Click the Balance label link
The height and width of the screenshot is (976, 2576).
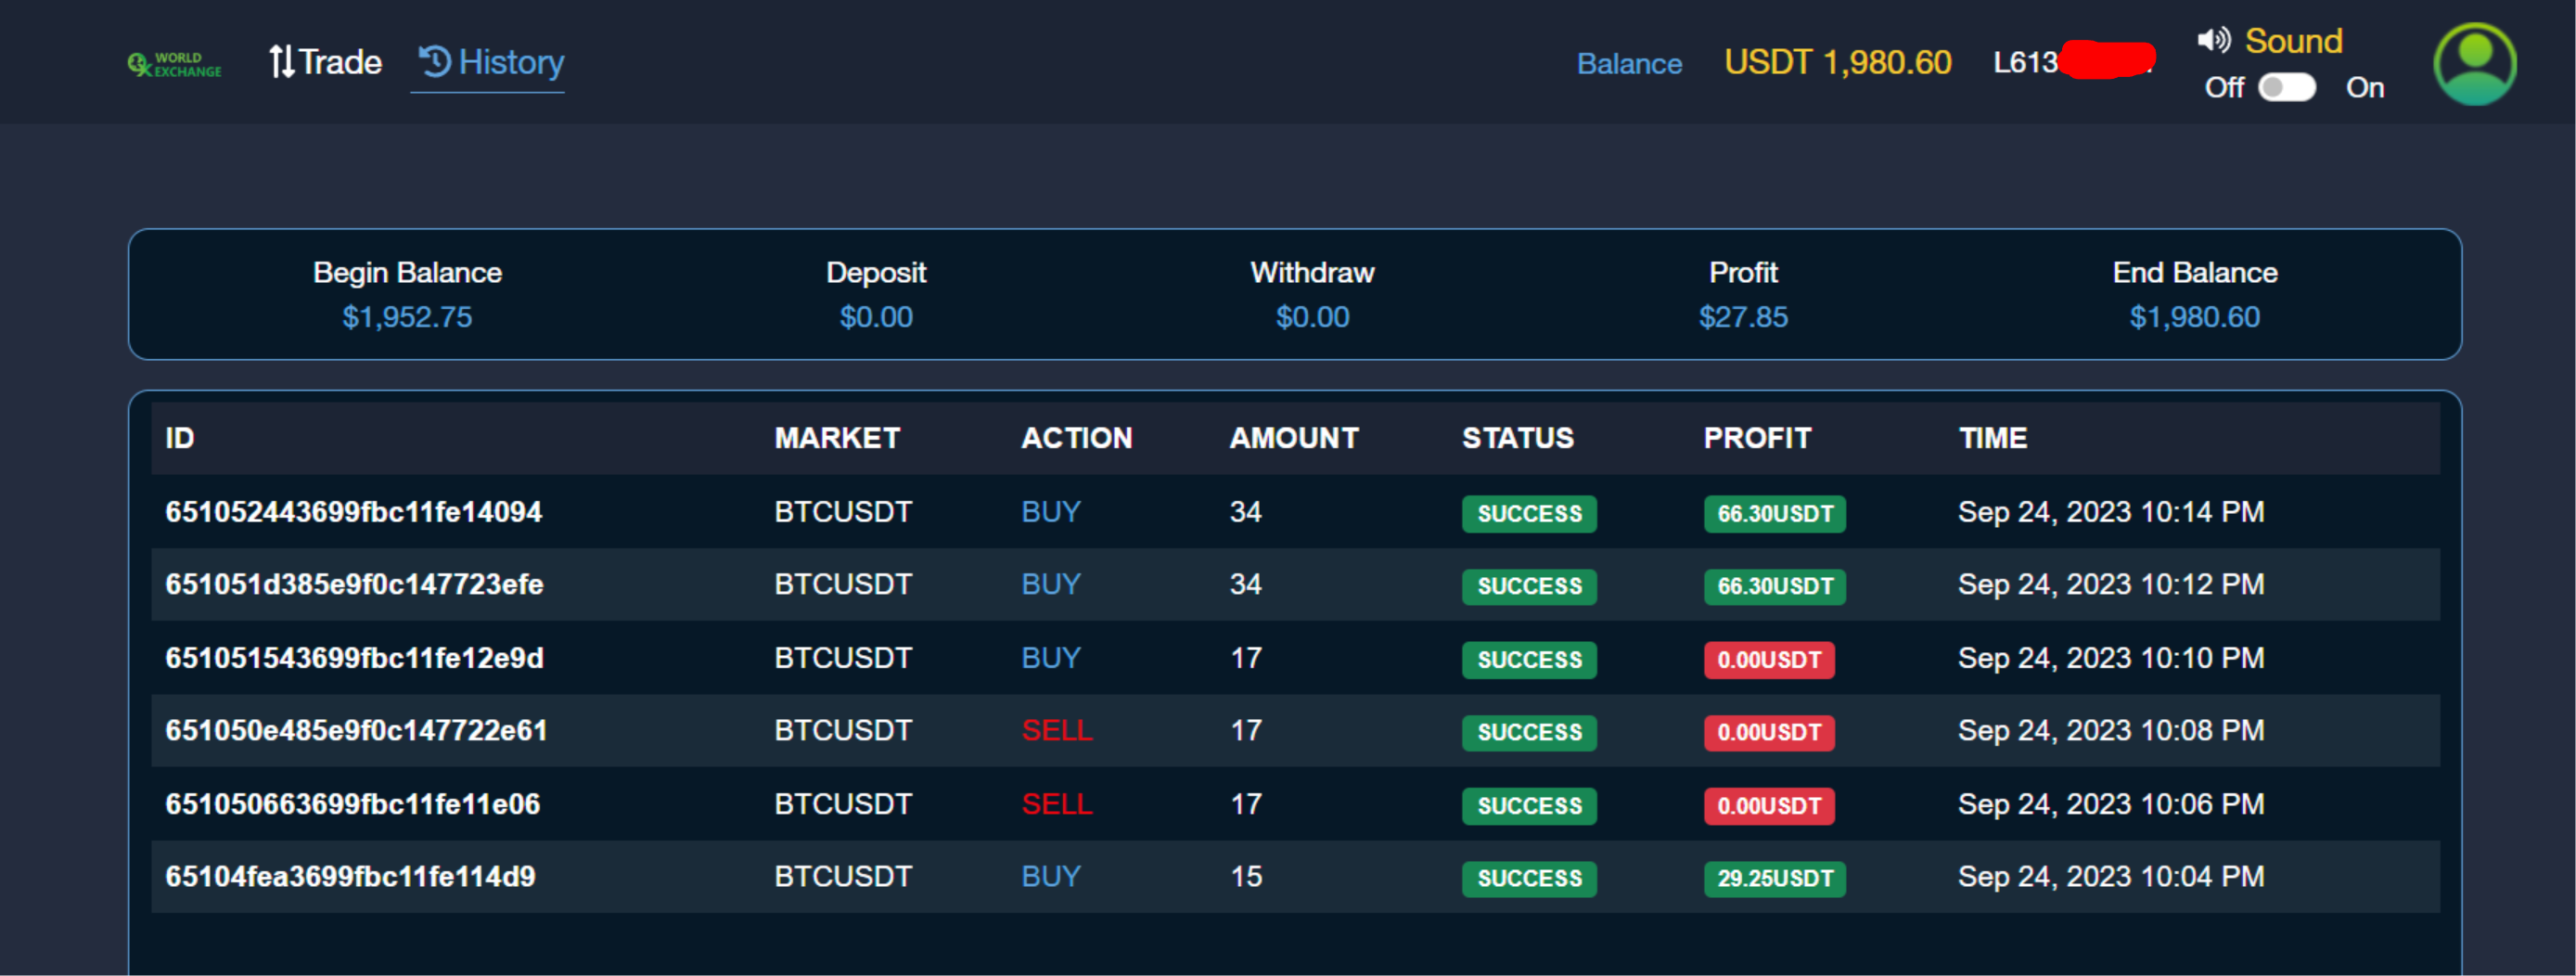1629,64
